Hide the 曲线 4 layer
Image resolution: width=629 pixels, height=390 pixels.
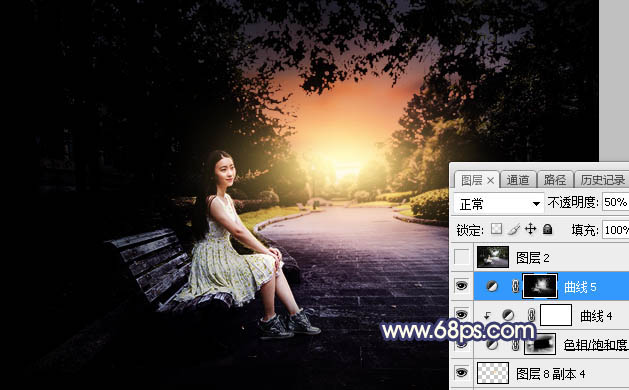tap(462, 315)
